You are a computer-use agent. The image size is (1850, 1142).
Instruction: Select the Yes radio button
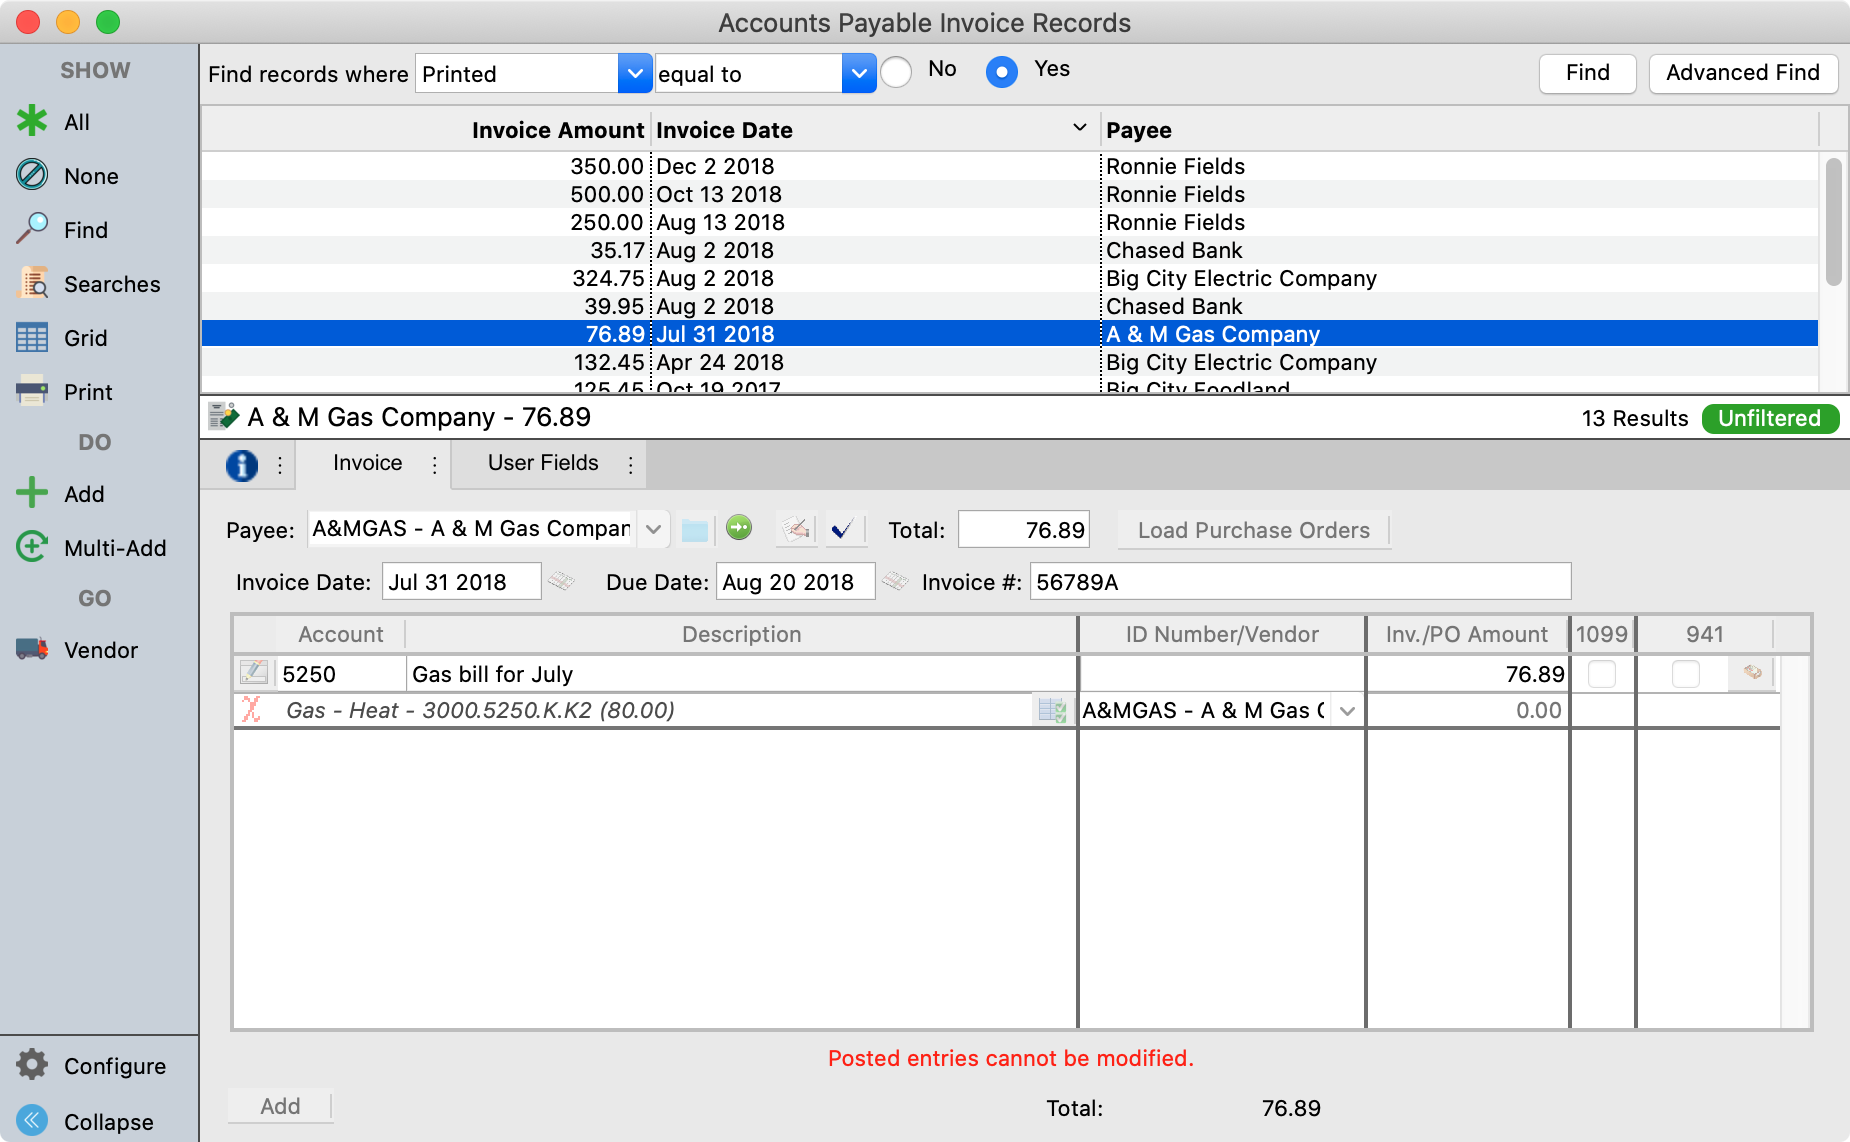point(1001,72)
